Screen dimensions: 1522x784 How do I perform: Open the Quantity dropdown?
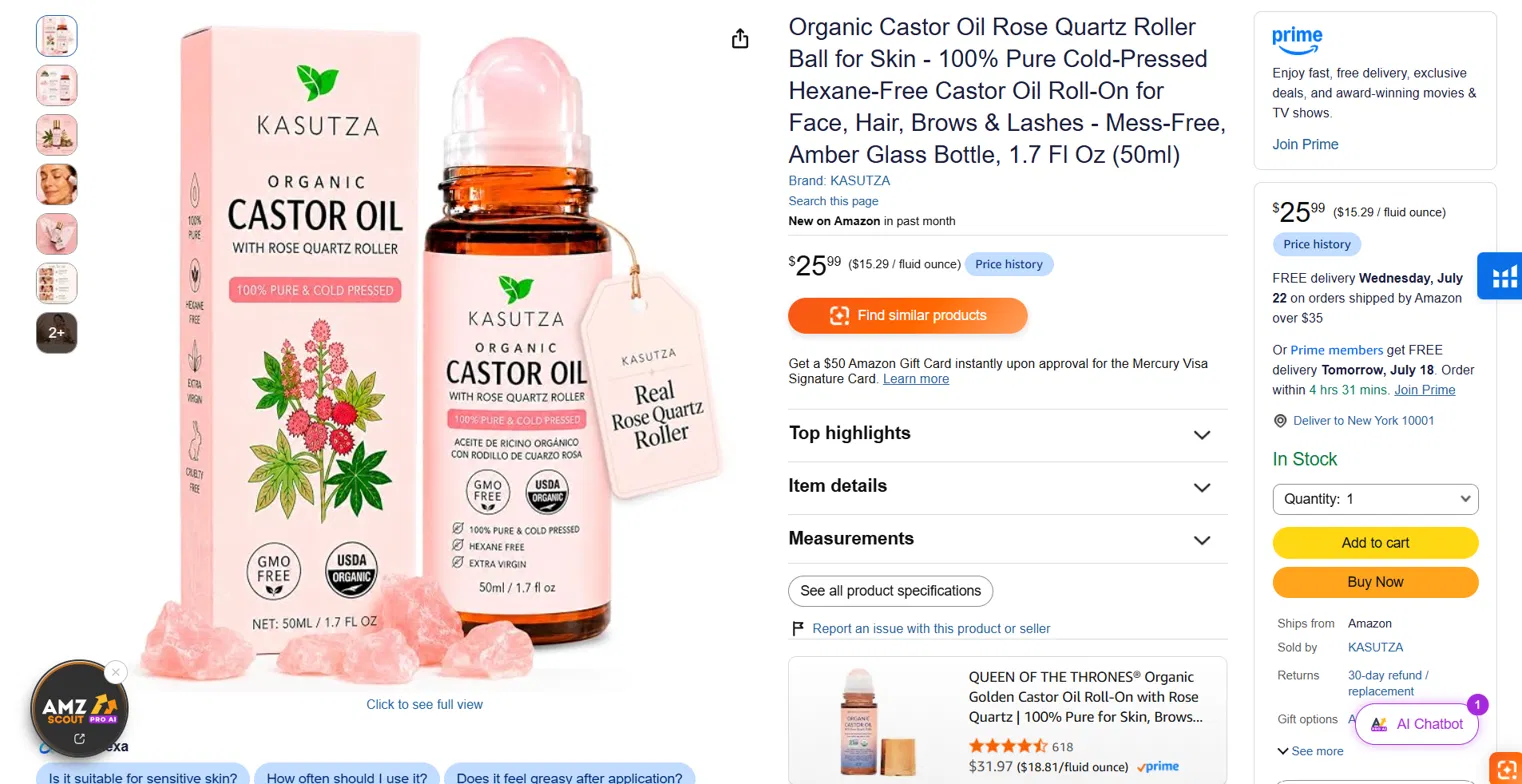1375,499
